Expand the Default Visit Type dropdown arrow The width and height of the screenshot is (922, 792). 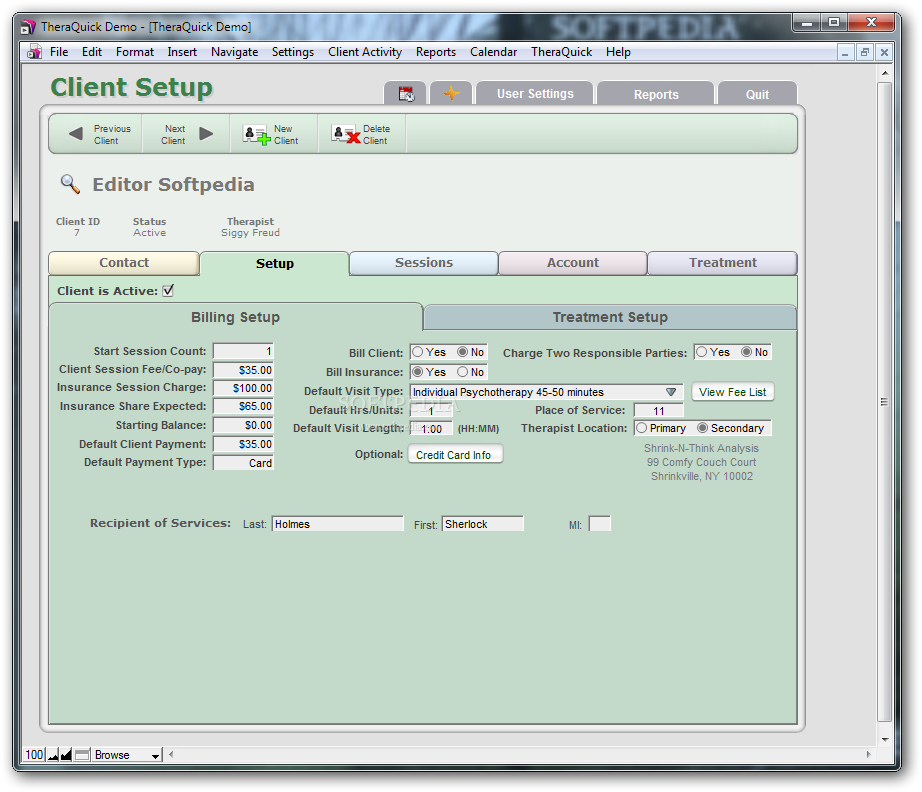point(671,392)
